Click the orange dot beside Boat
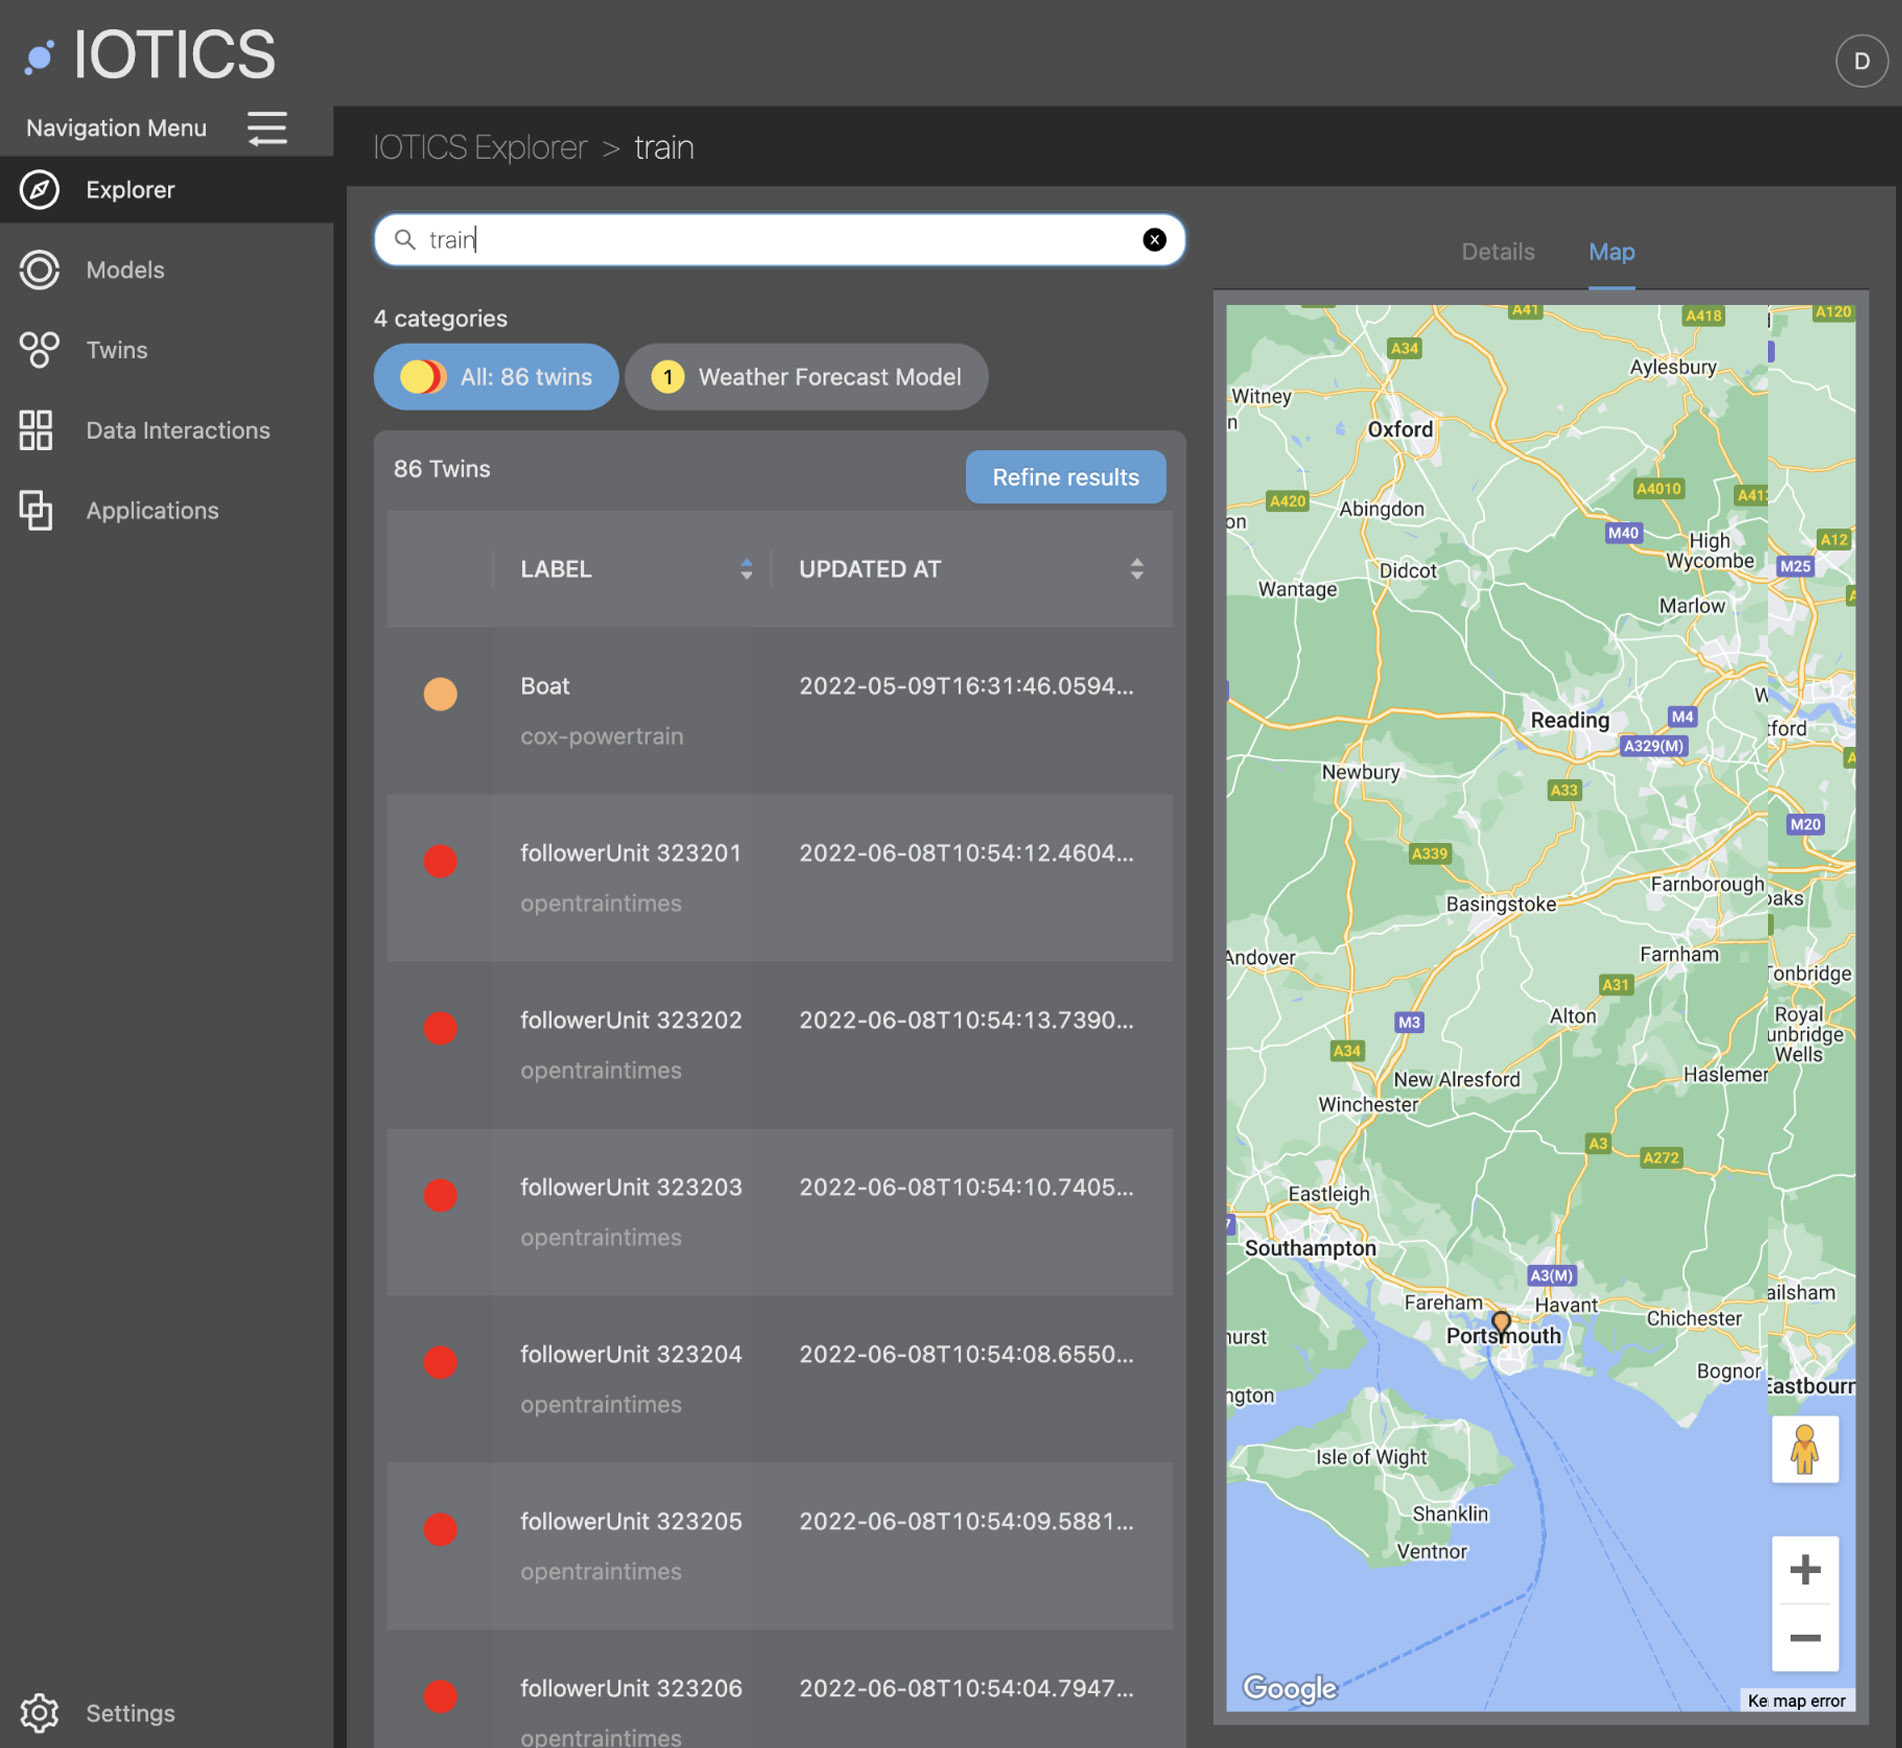The image size is (1902, 1748). click(x=440, y=694)
